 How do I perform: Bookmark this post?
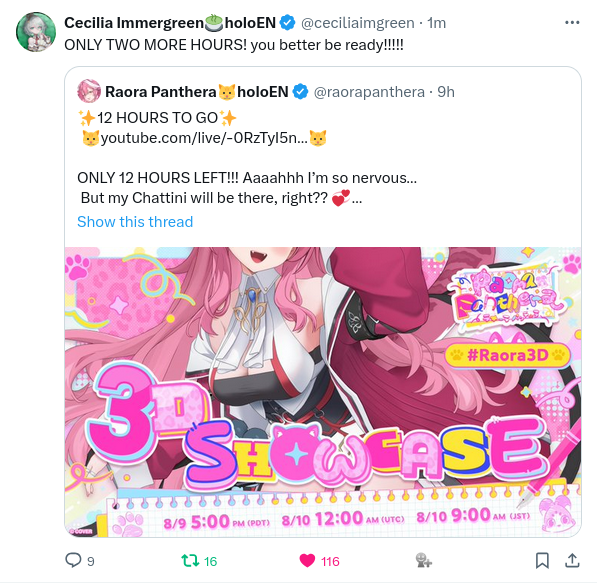tap(542, 560)
